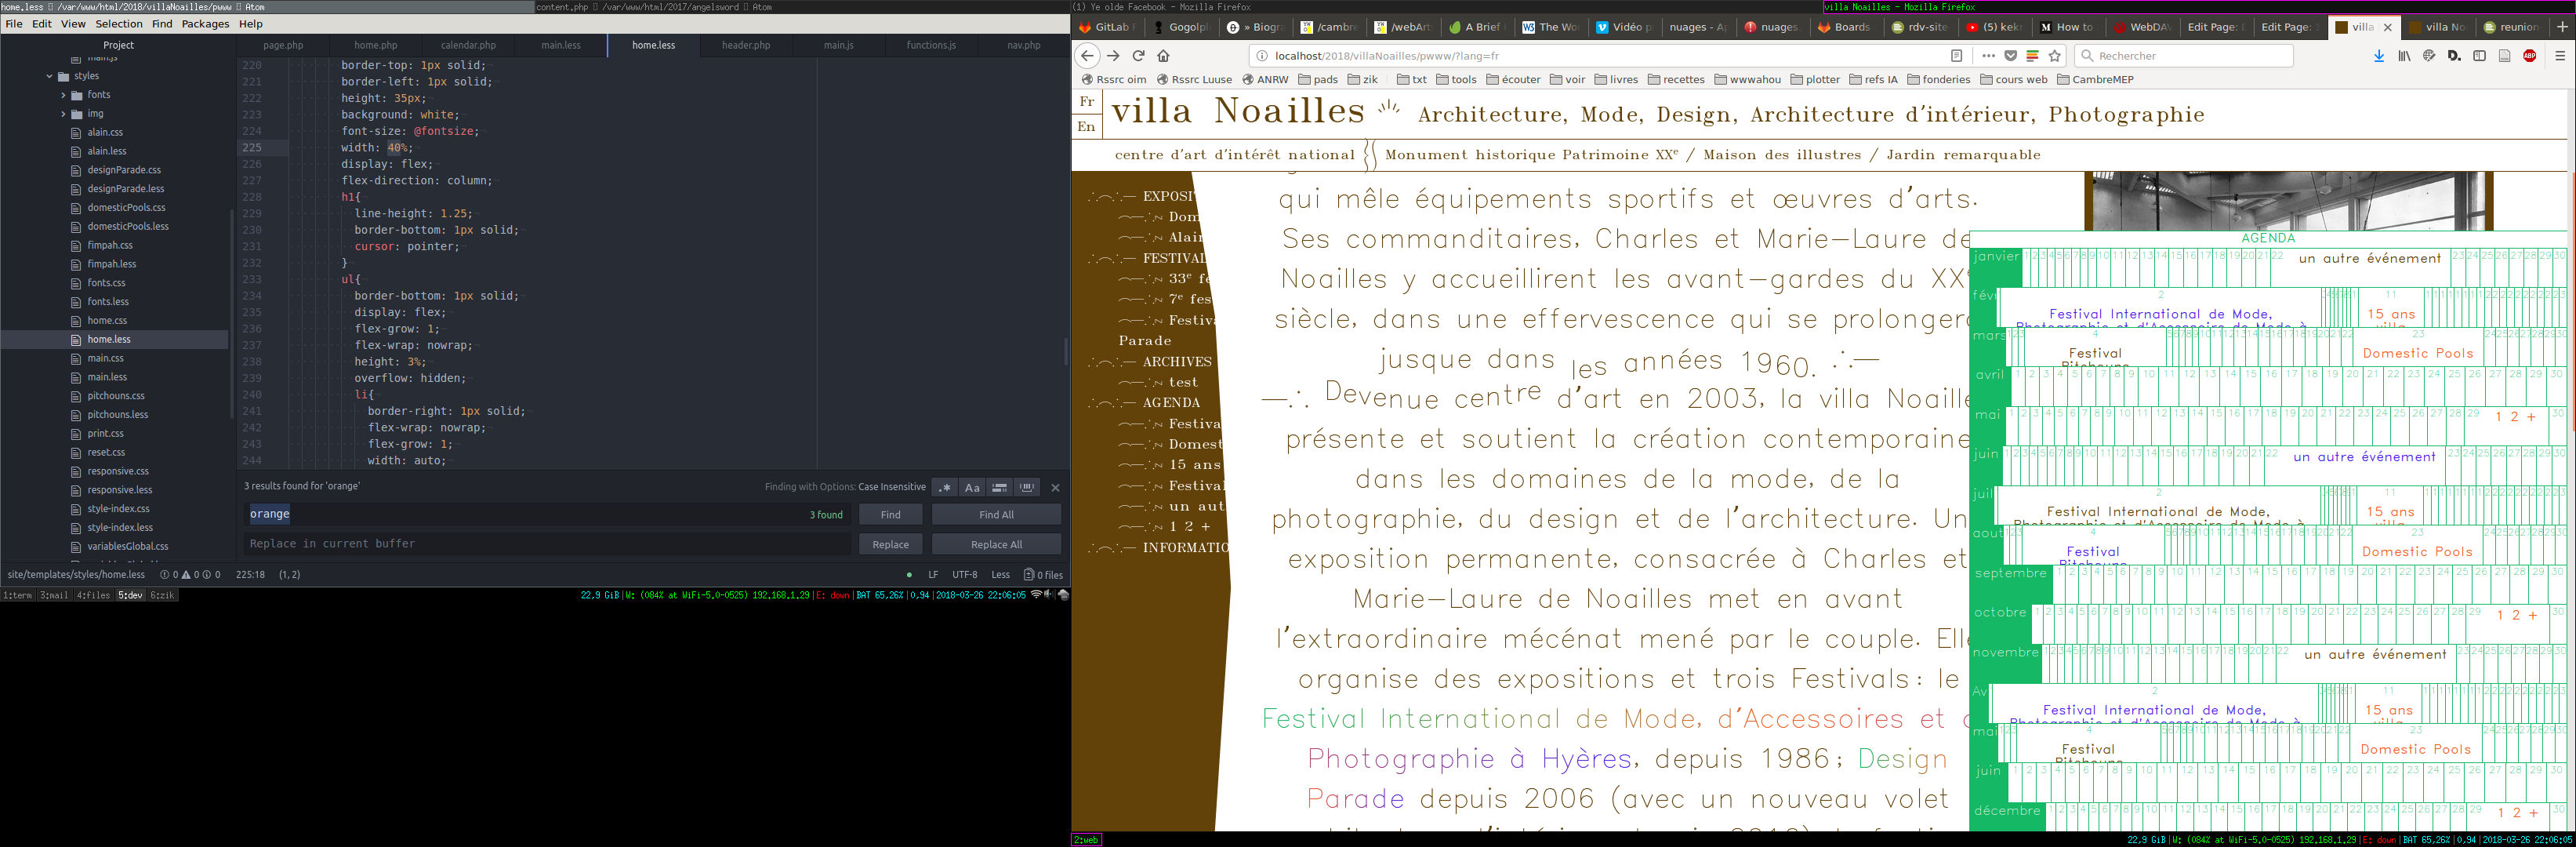Screen dimensions: 2576x847
Task: Switch site language to En
Action: (x=1086, y=127)
